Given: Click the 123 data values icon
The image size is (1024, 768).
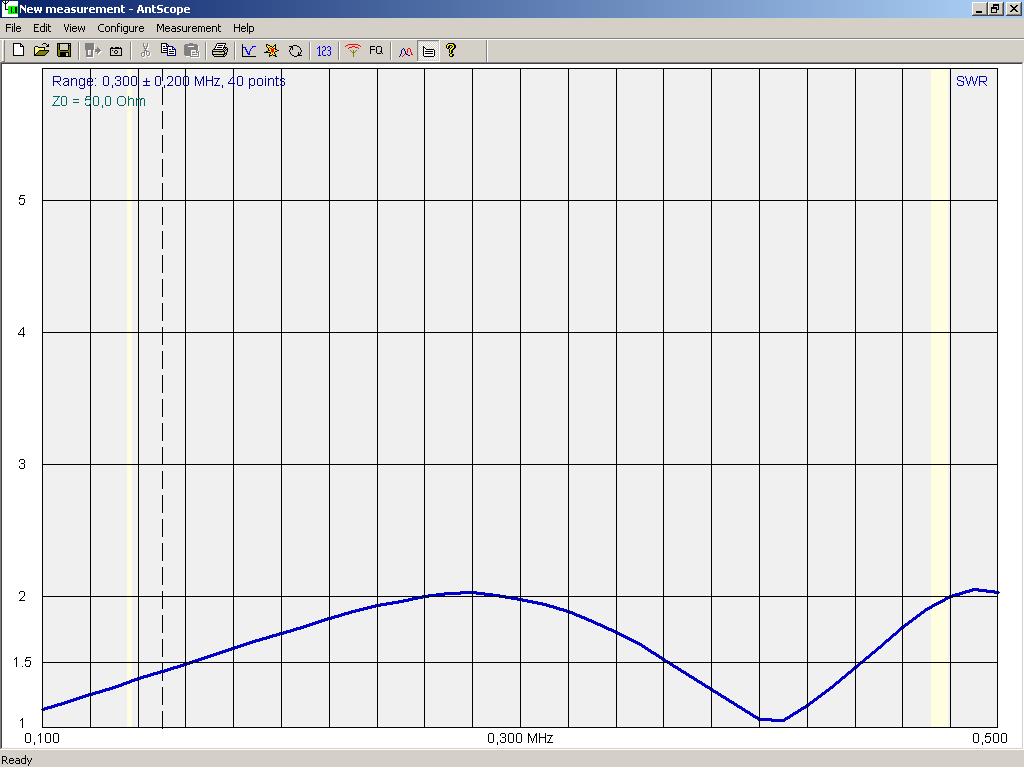Looking at the screenshot, I should pos(324,50).
